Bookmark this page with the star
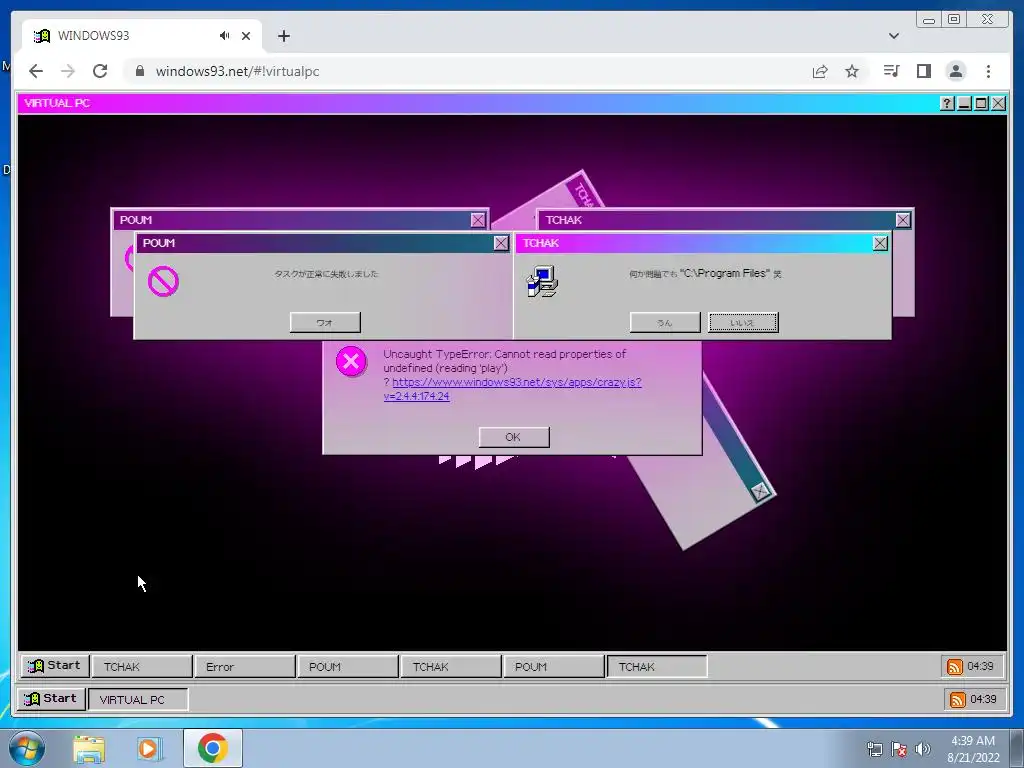 click(x=852, y=71)
